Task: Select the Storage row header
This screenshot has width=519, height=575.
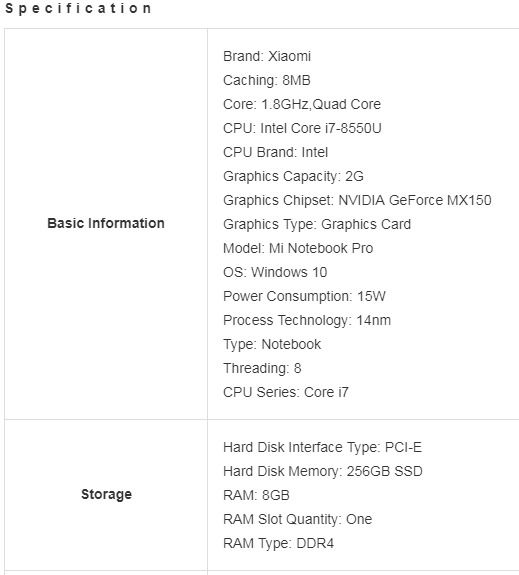Action: [x=106, y=494]
